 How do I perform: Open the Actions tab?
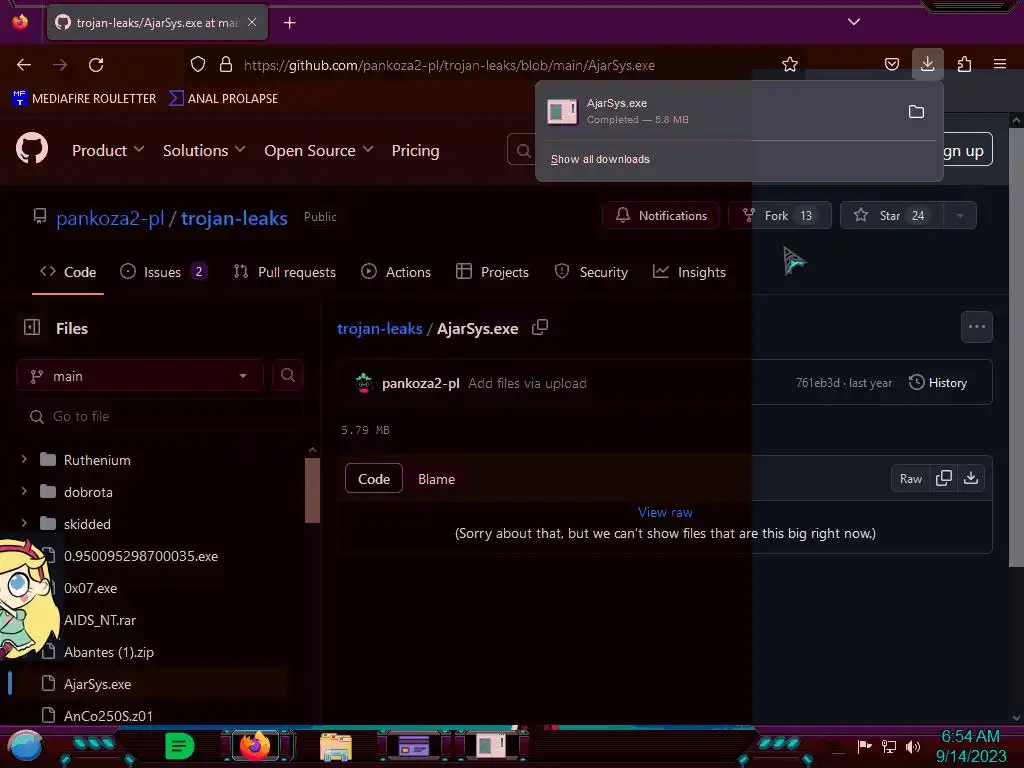(396, 272)
